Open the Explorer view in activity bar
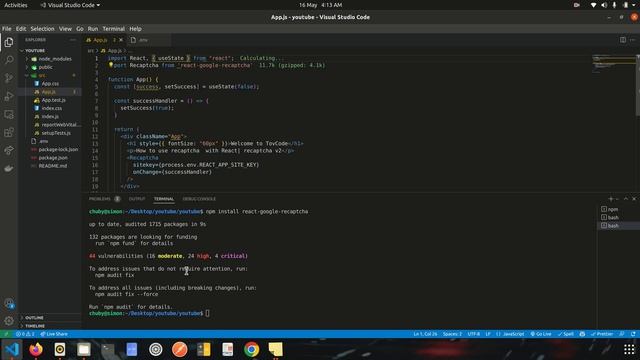This screenshot has width=640, height=360. coord(9,42)
